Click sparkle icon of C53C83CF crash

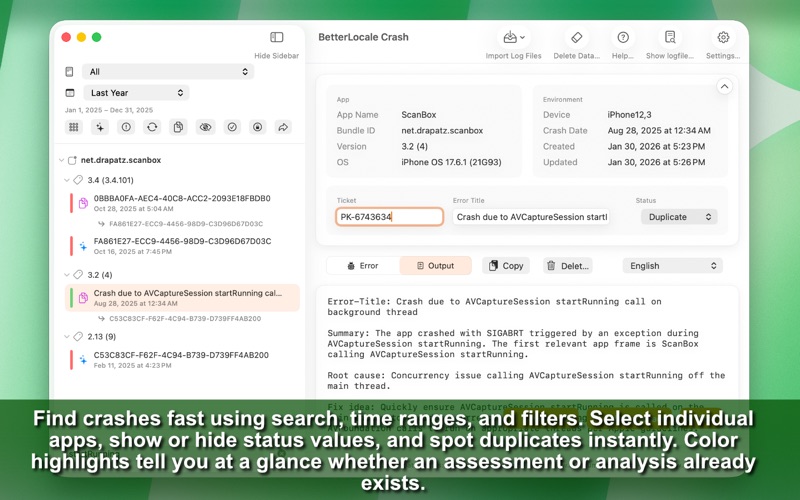[x=83, y=360]
